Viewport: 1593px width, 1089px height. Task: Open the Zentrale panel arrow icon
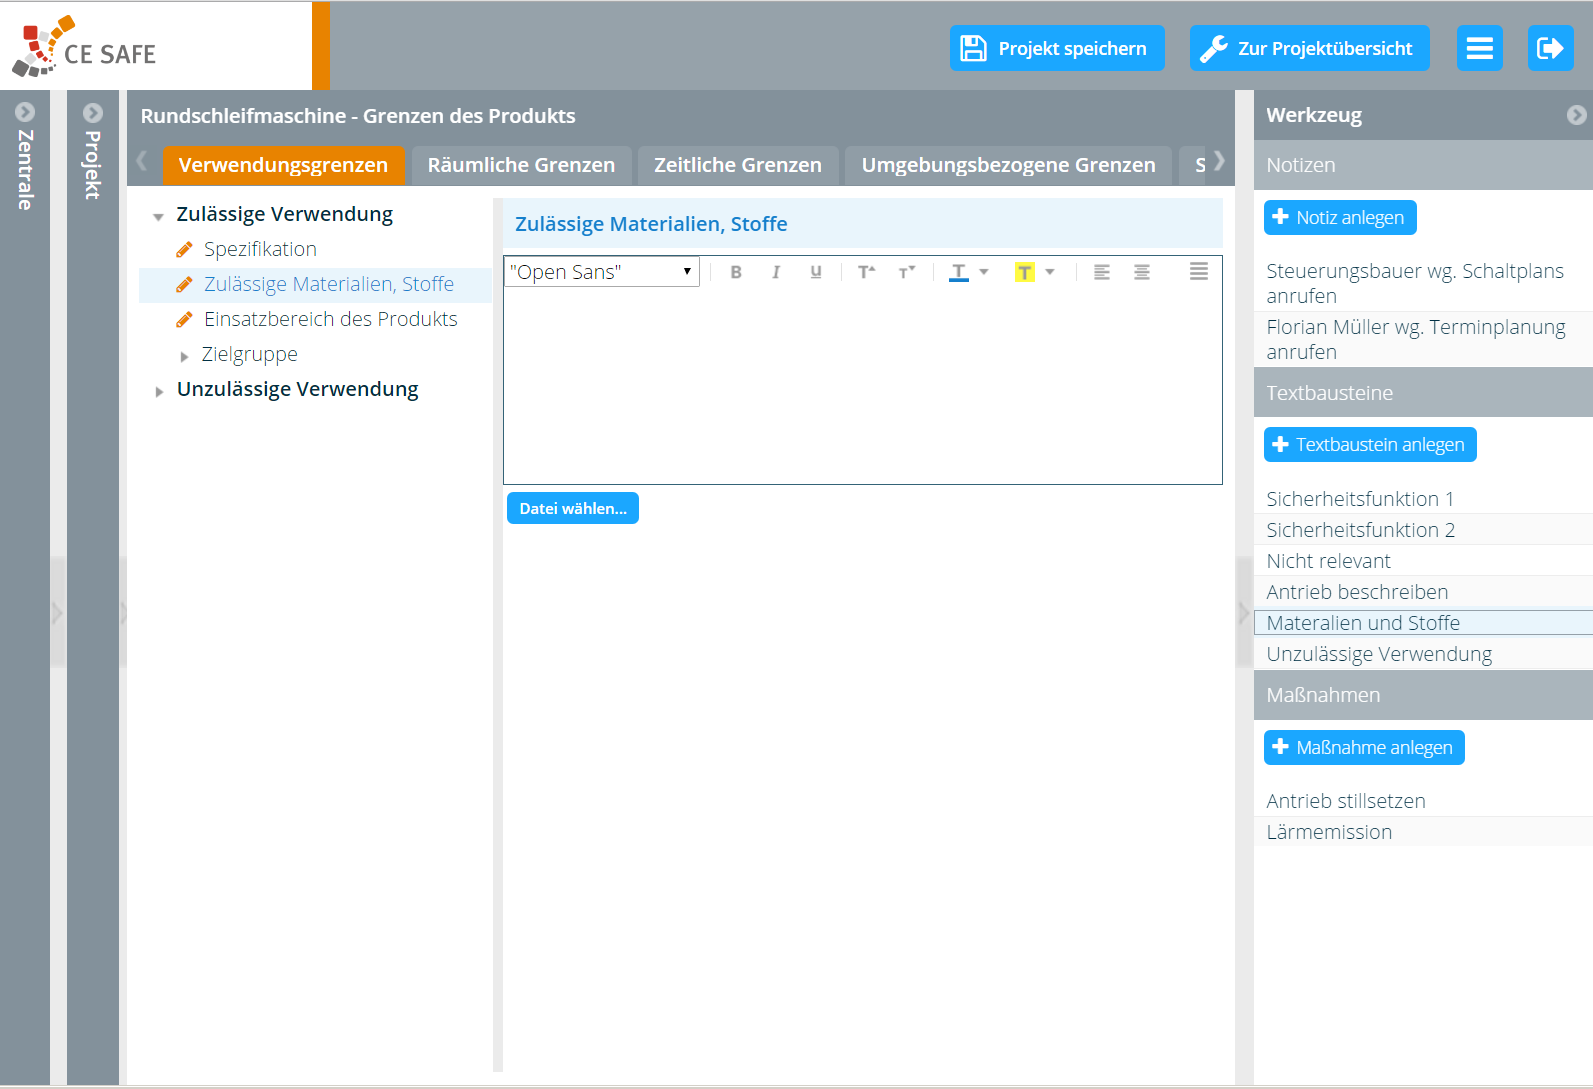25,112
